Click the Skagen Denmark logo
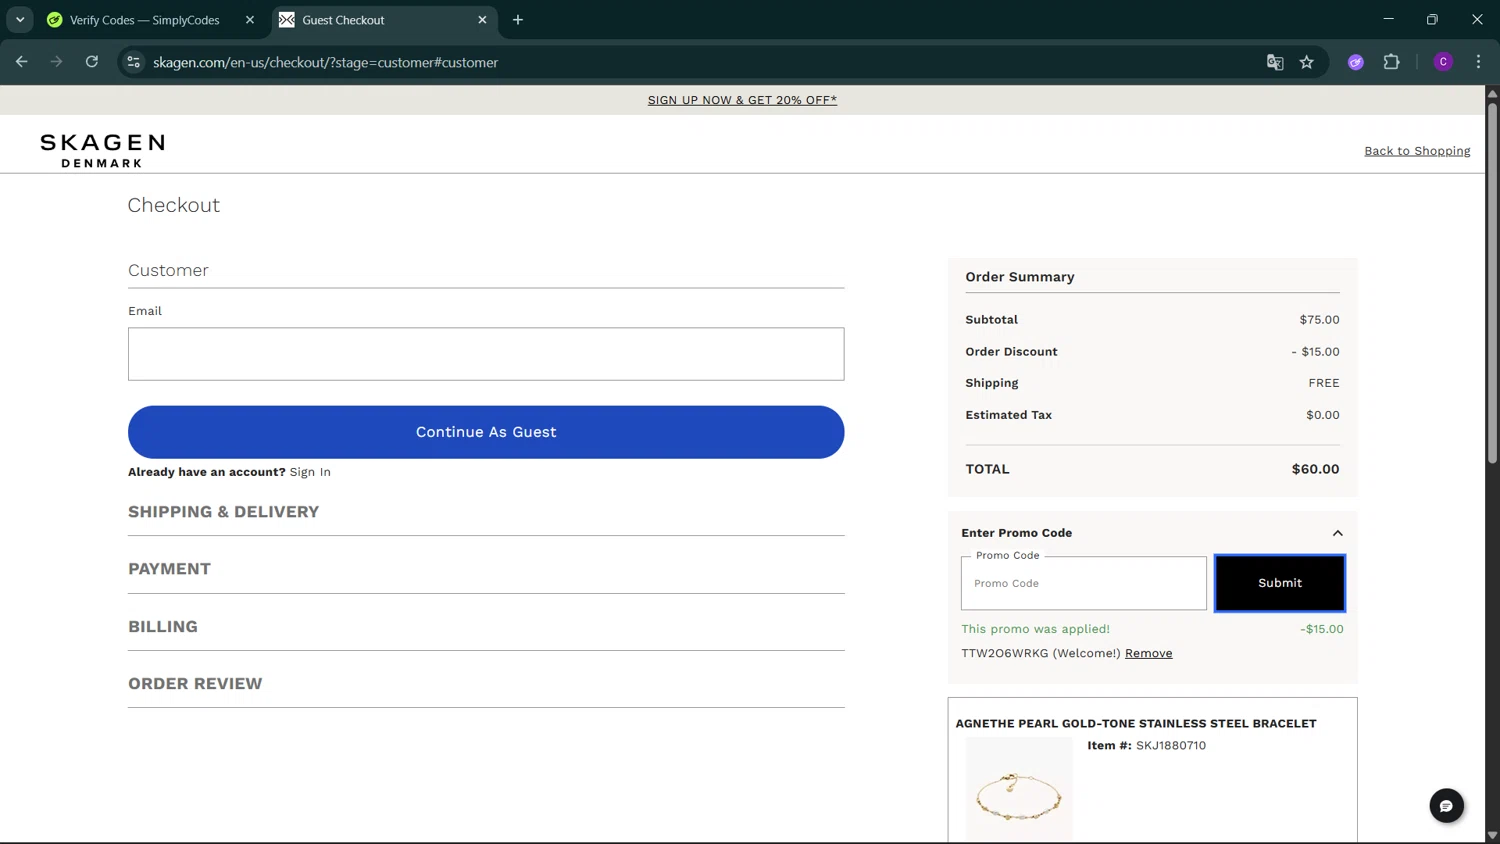Viewport: 1500px width, 844px height. 102,150
